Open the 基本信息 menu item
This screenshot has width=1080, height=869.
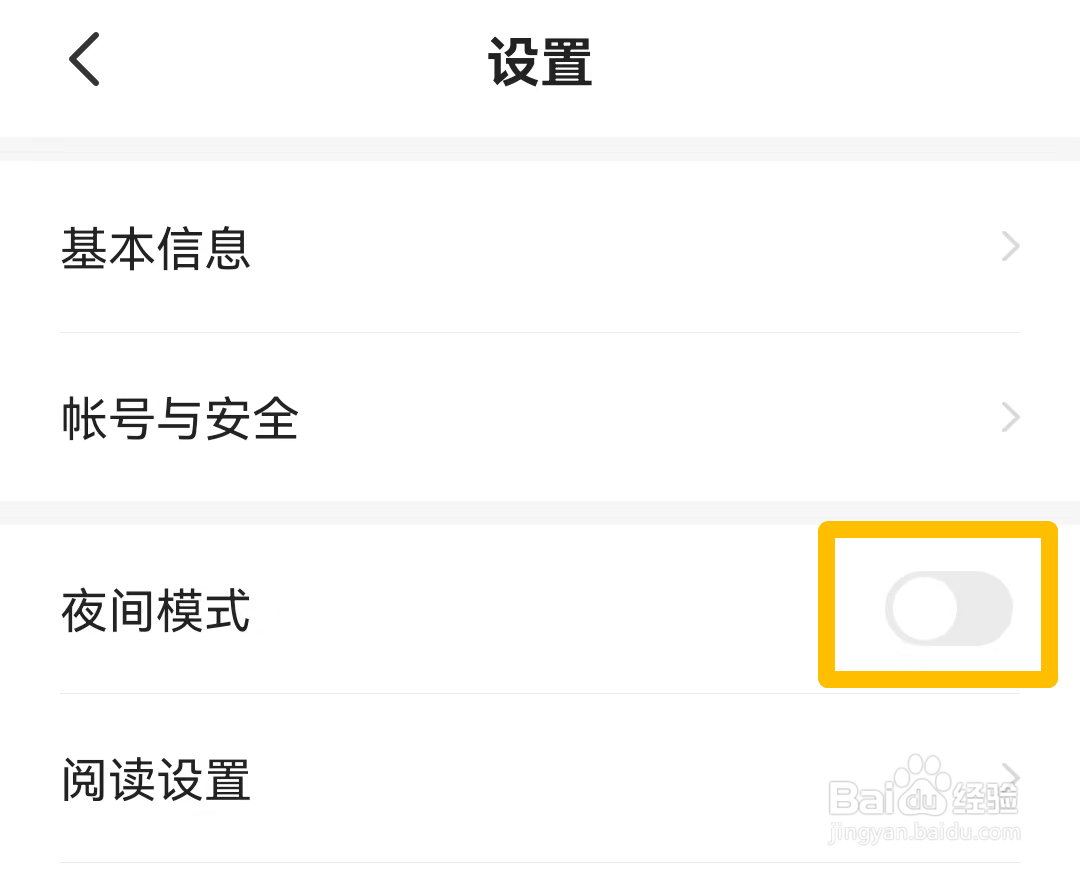155,248
